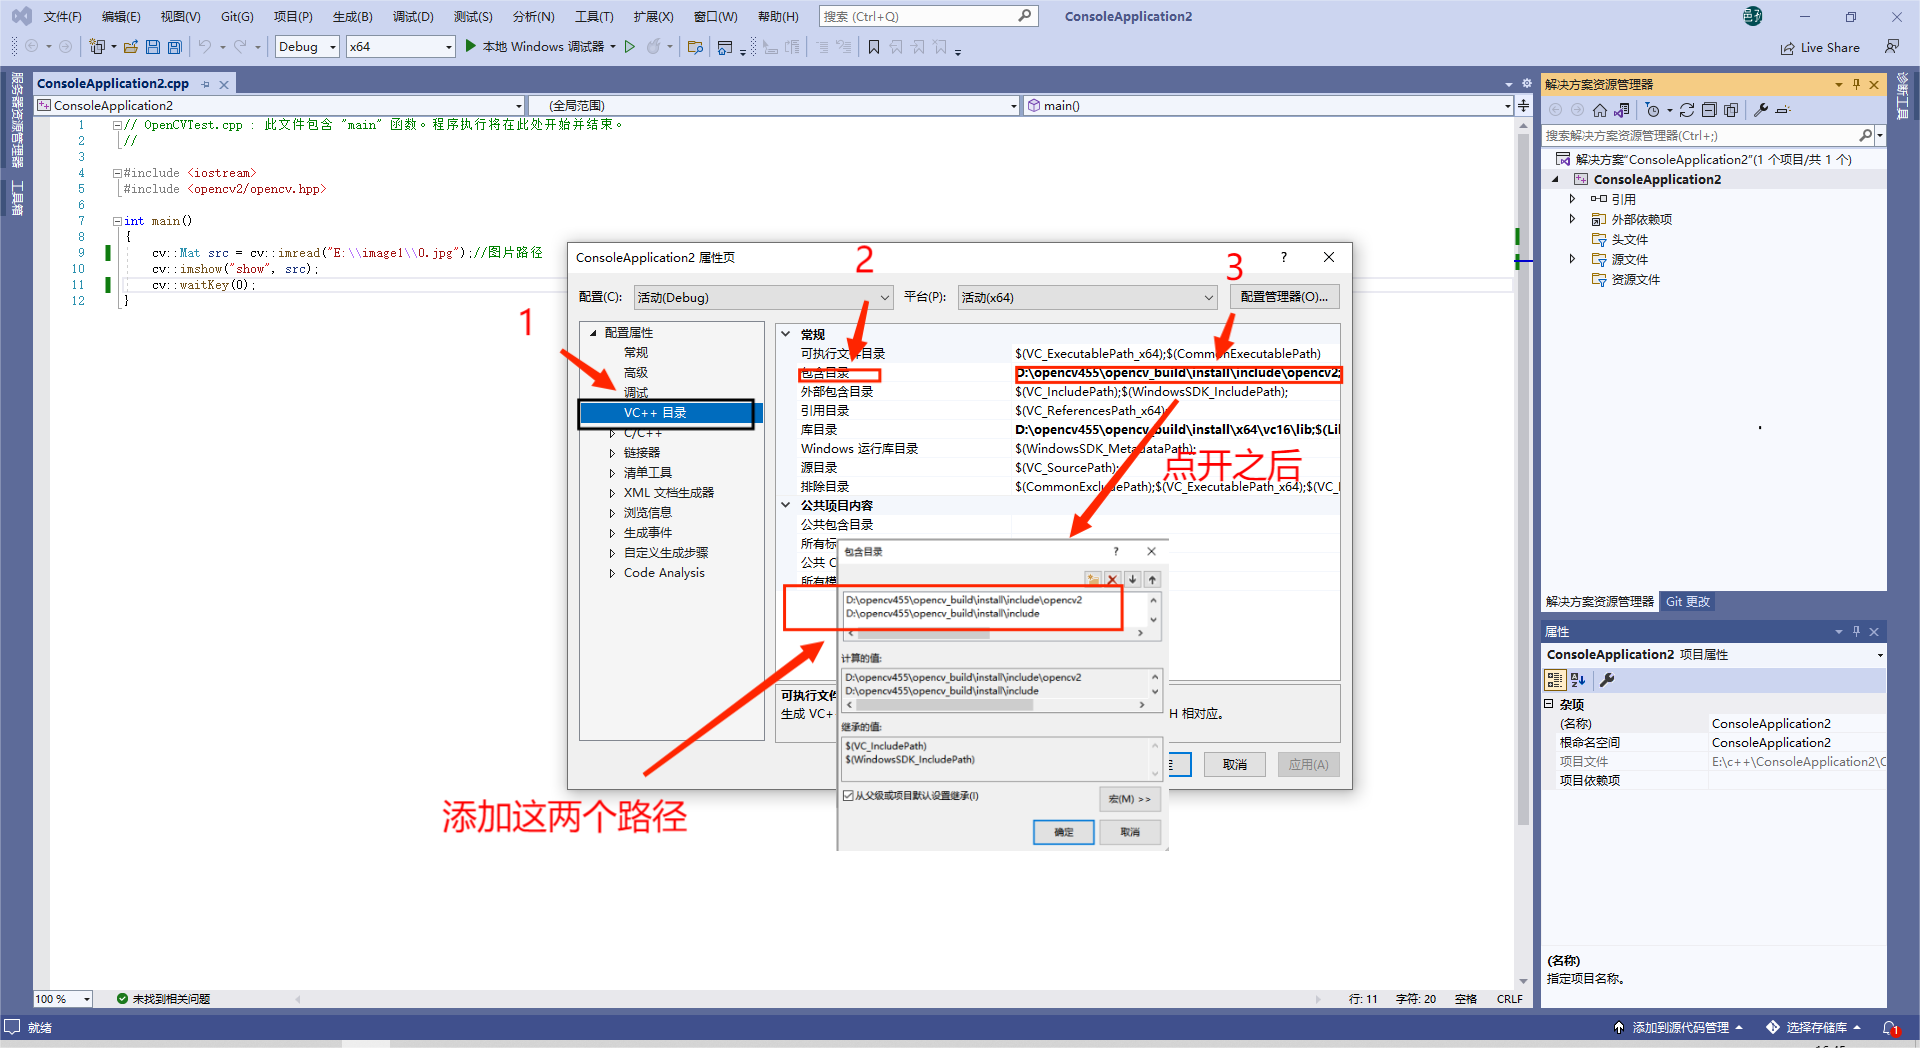Click 选择存储库 in status bar

1815,1028
